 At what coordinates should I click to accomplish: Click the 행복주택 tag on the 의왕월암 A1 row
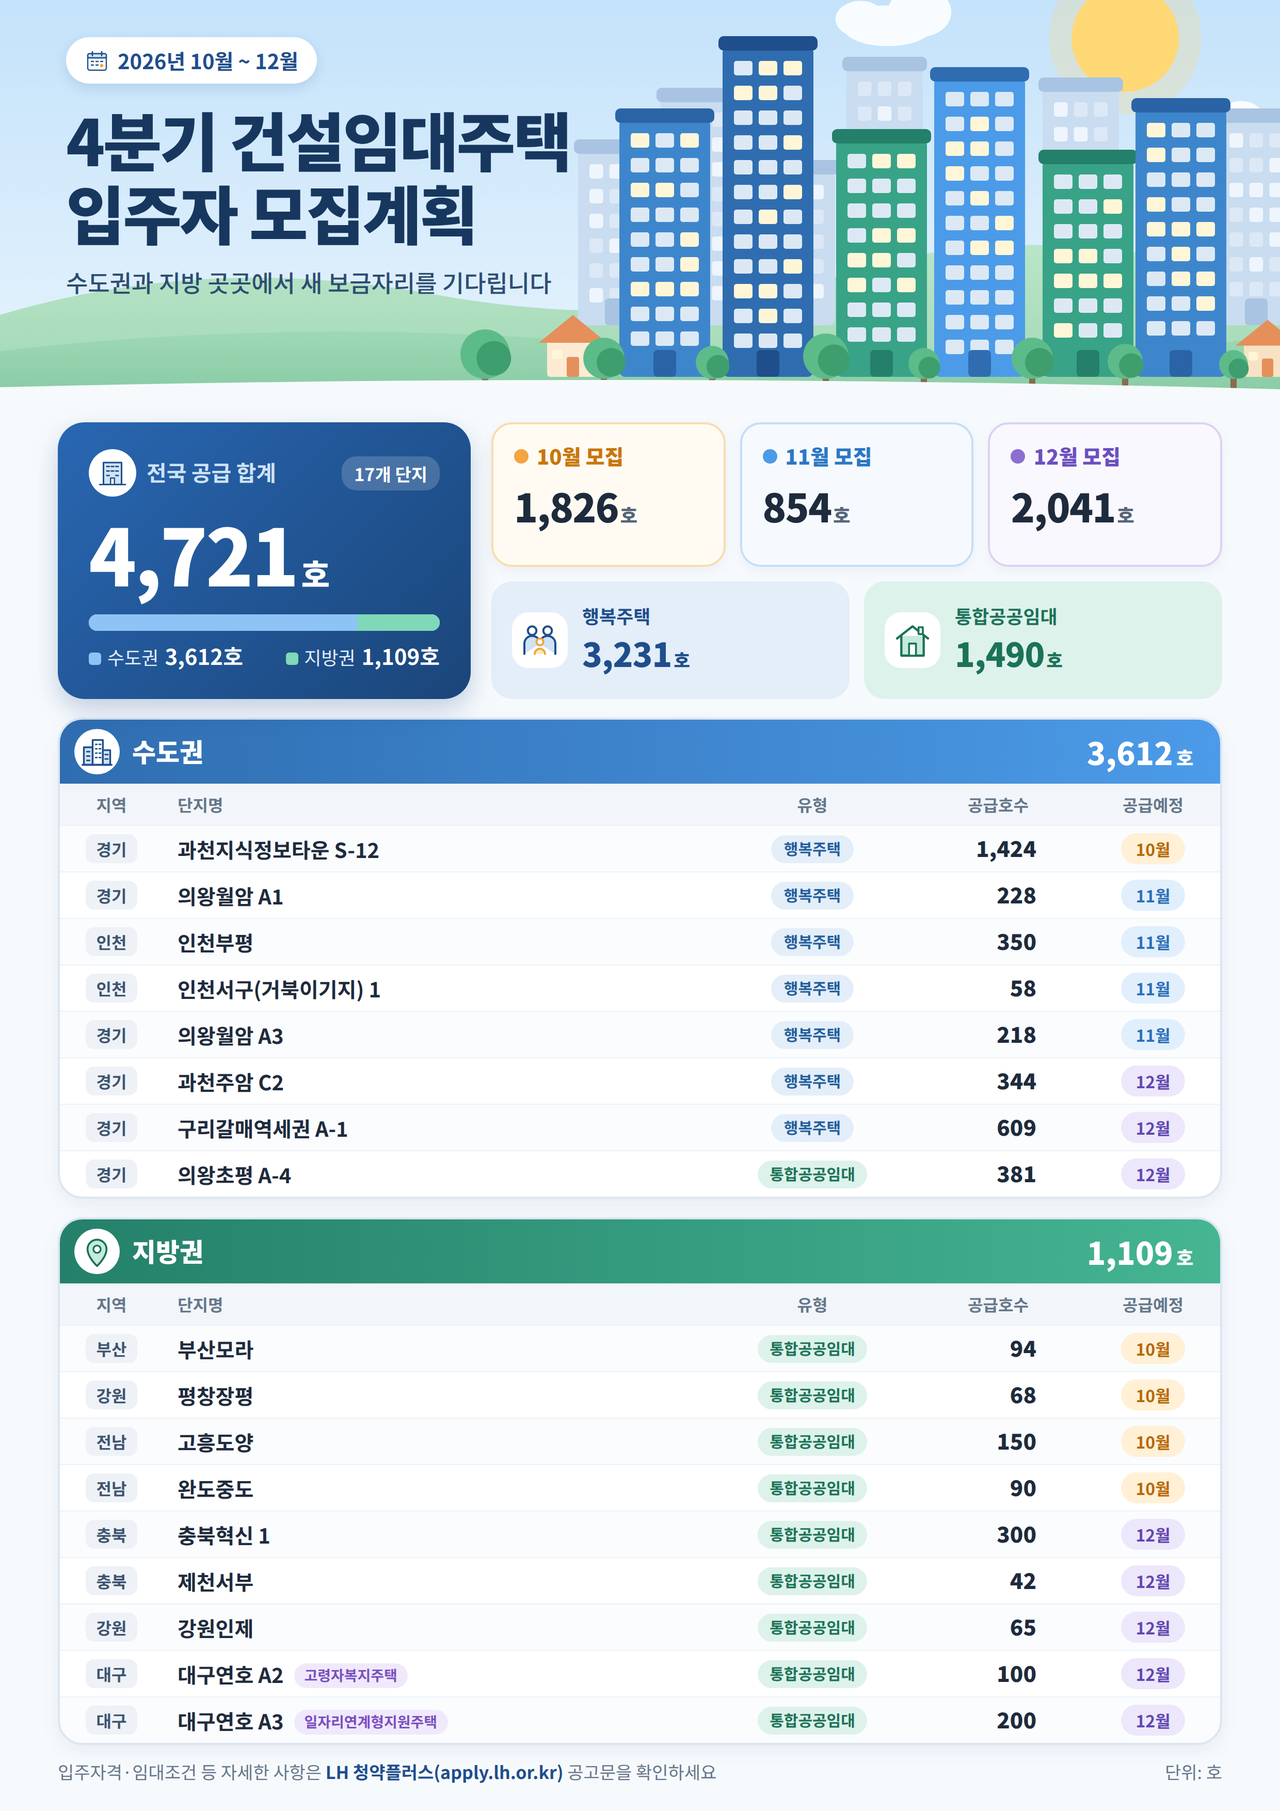[x=812, y=896]
